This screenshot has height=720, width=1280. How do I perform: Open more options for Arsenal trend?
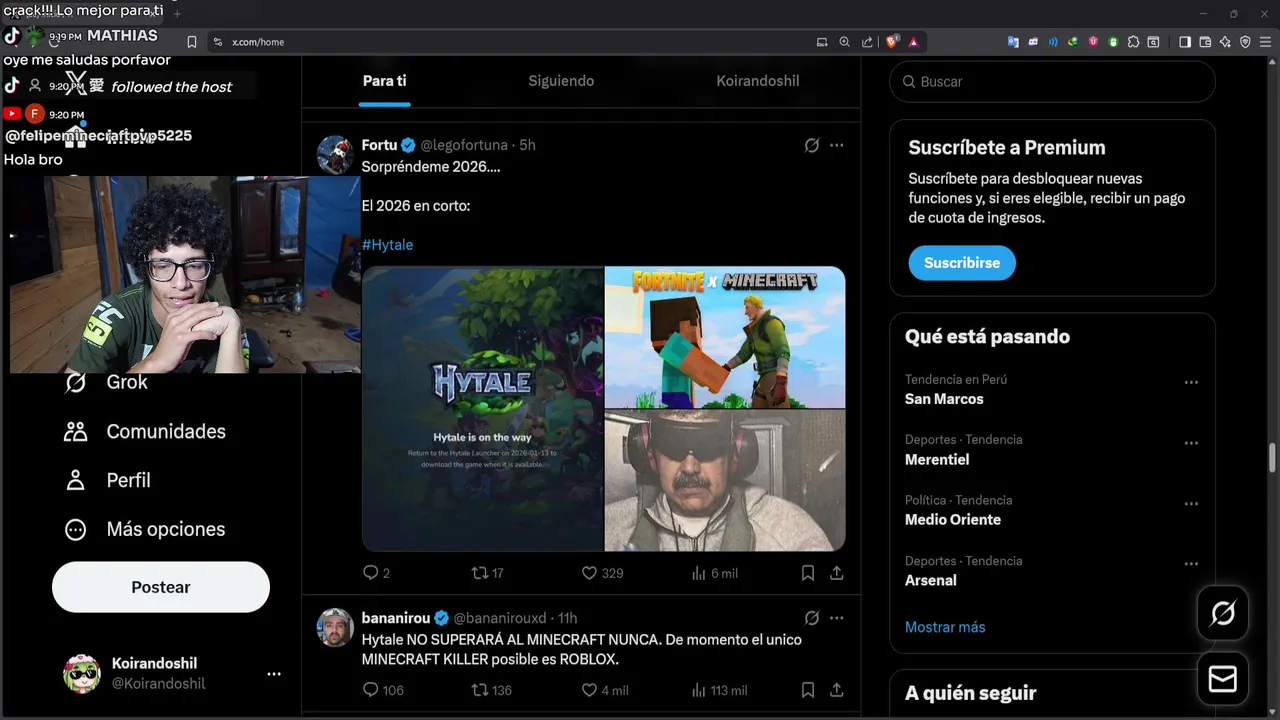(x=1191, y=564)
